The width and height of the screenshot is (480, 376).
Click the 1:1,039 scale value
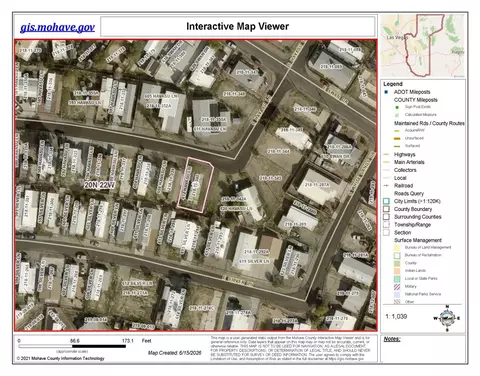tap(396, 316)
